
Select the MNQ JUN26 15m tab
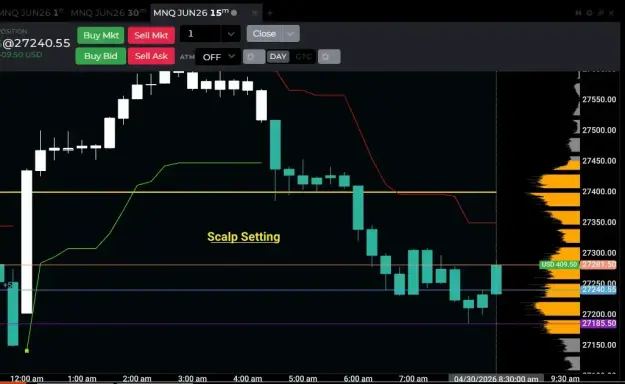[x=195, y=13]
